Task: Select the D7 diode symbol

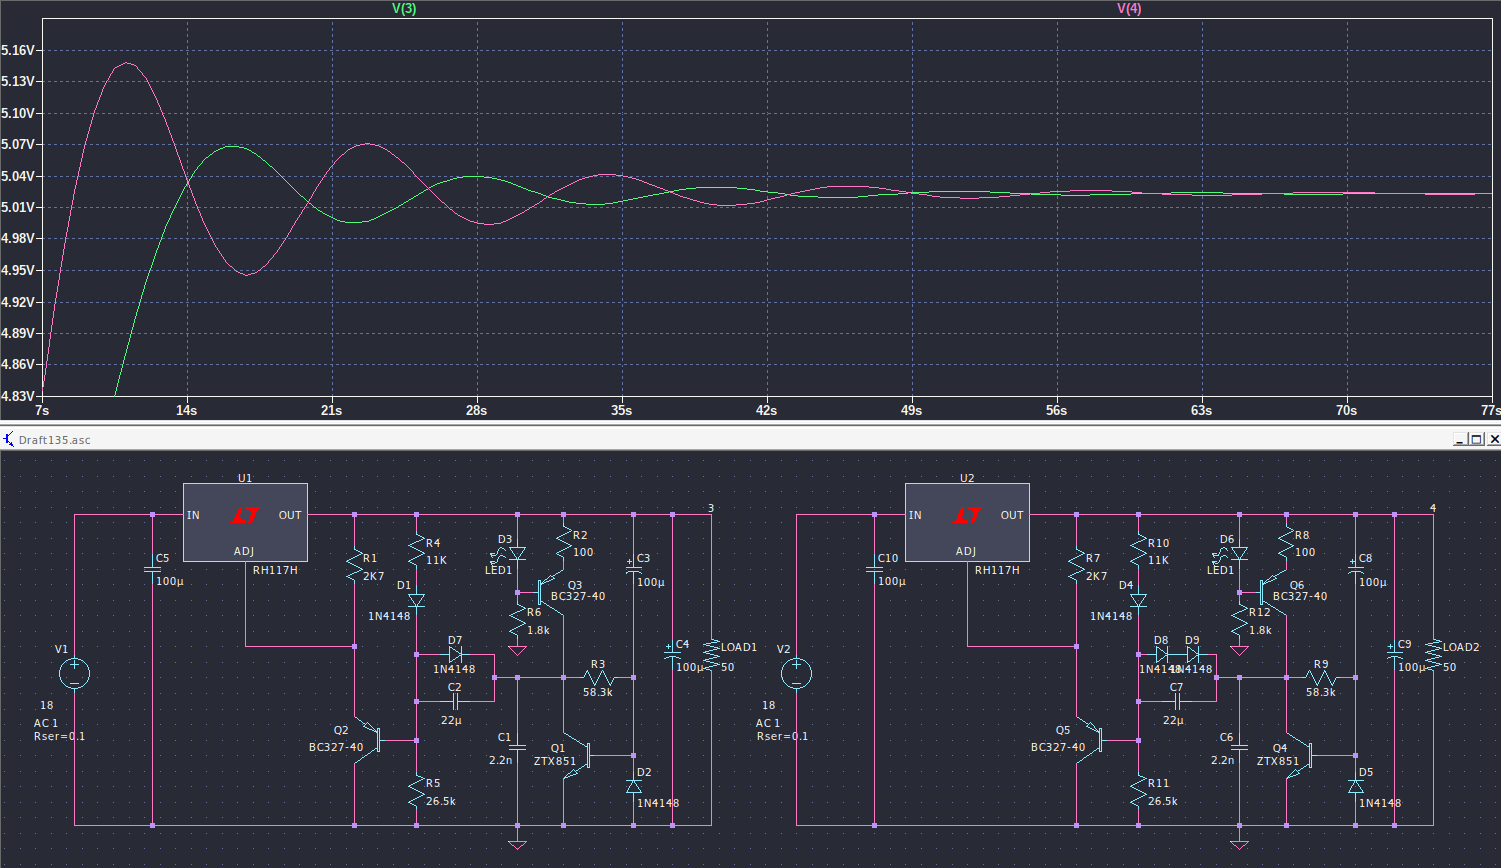Action: pyautogui.click(x=454, y=655)
